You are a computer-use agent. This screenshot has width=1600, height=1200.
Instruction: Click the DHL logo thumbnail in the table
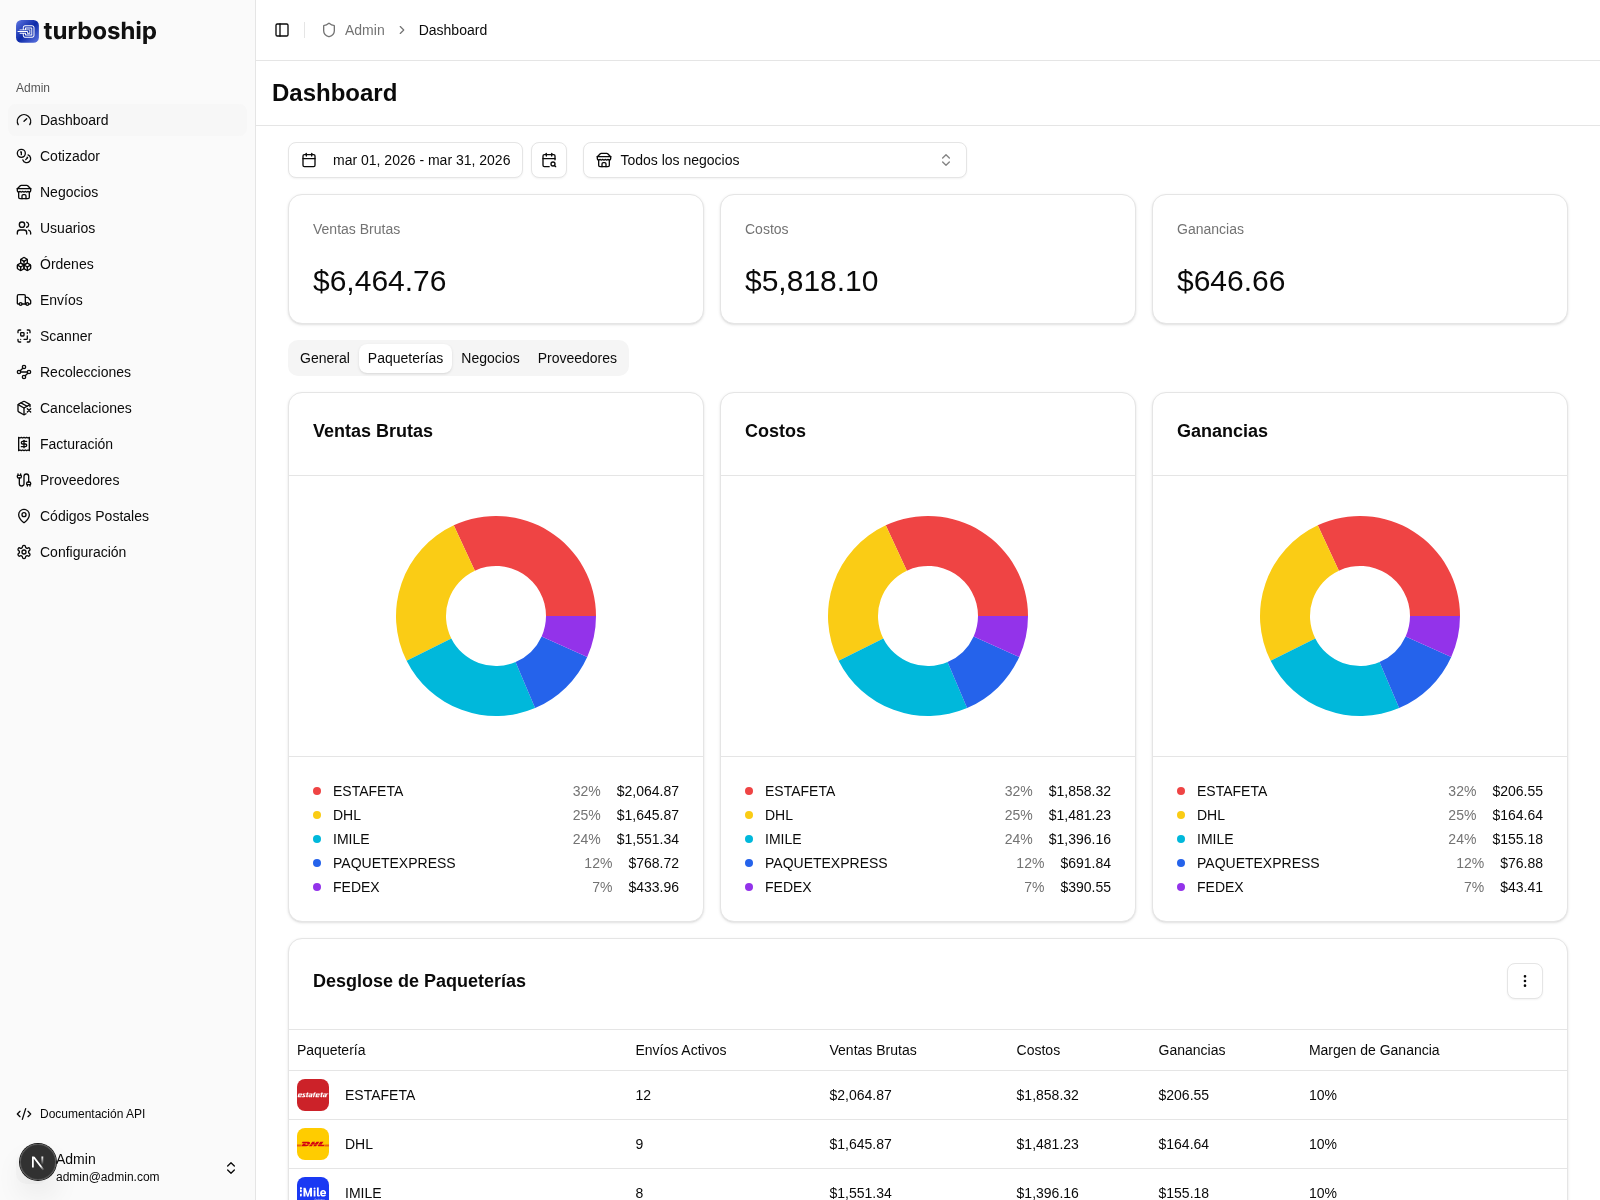[313, 1144]
